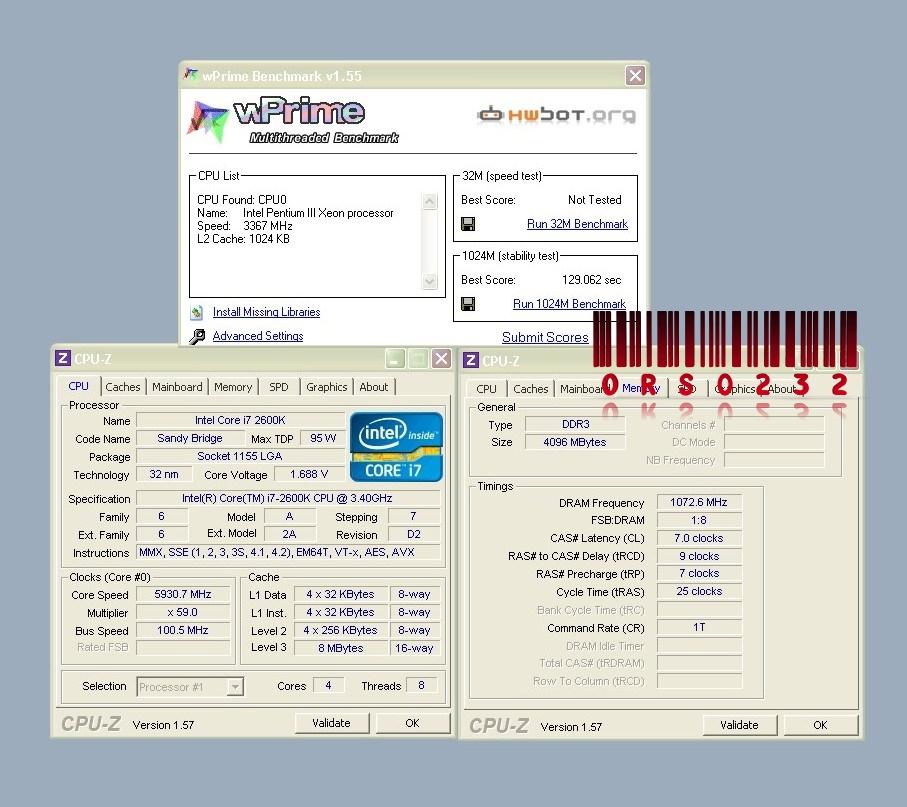Screen dimensions: 907x807
Task: Click OK in left CPU-Z window
Action: point(412,723)
